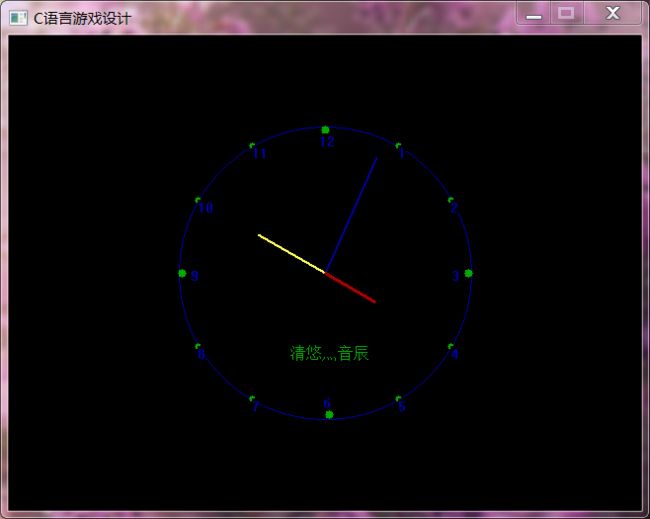Click the green dot at 12 o'clock
Image resolution: width=650 pixels, height=519 pixels.
coord(325,130)
